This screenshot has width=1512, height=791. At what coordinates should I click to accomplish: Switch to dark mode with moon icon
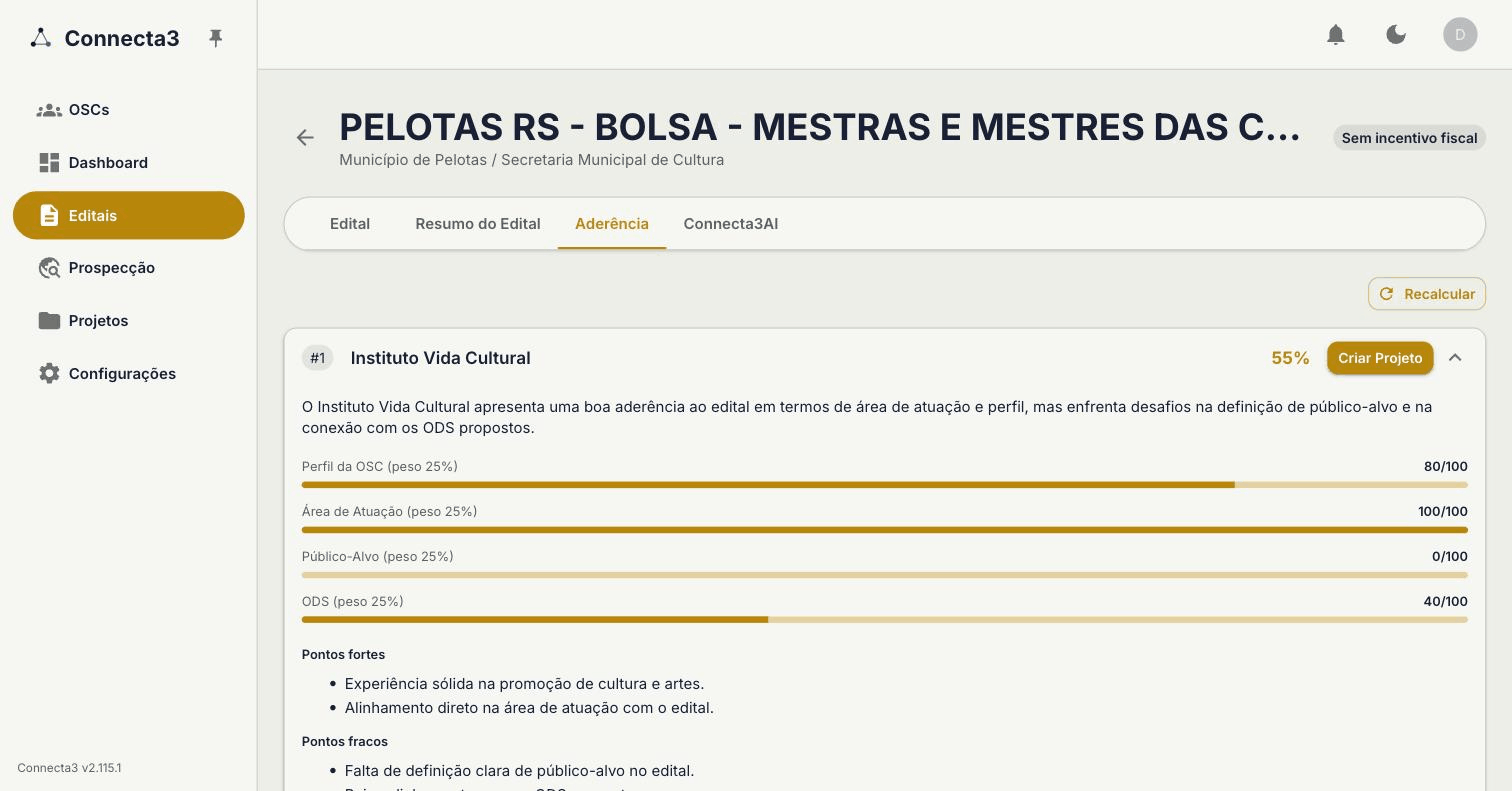coord(1396,35)
